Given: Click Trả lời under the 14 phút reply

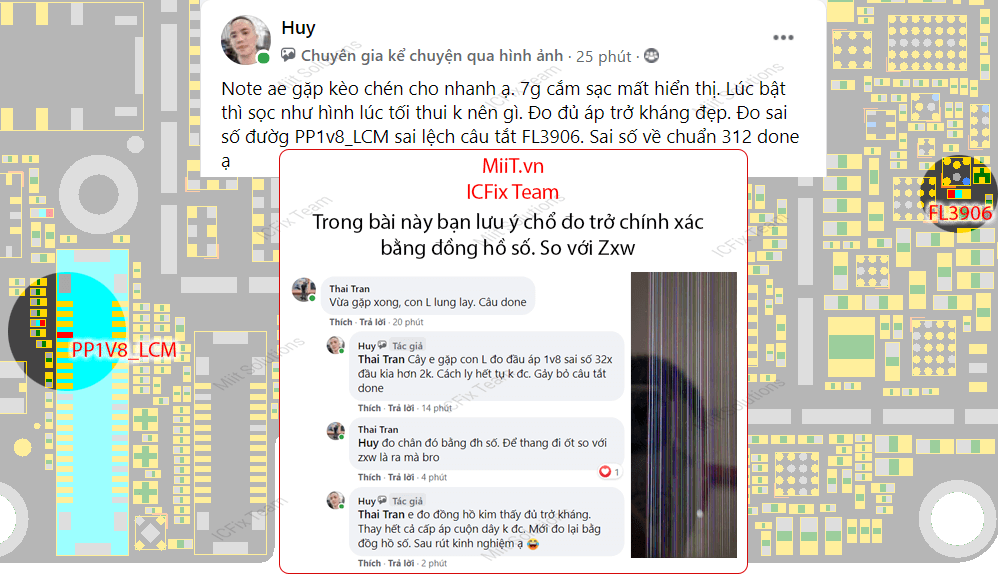Looking at the screenshot, I should (x=400, y=408).
